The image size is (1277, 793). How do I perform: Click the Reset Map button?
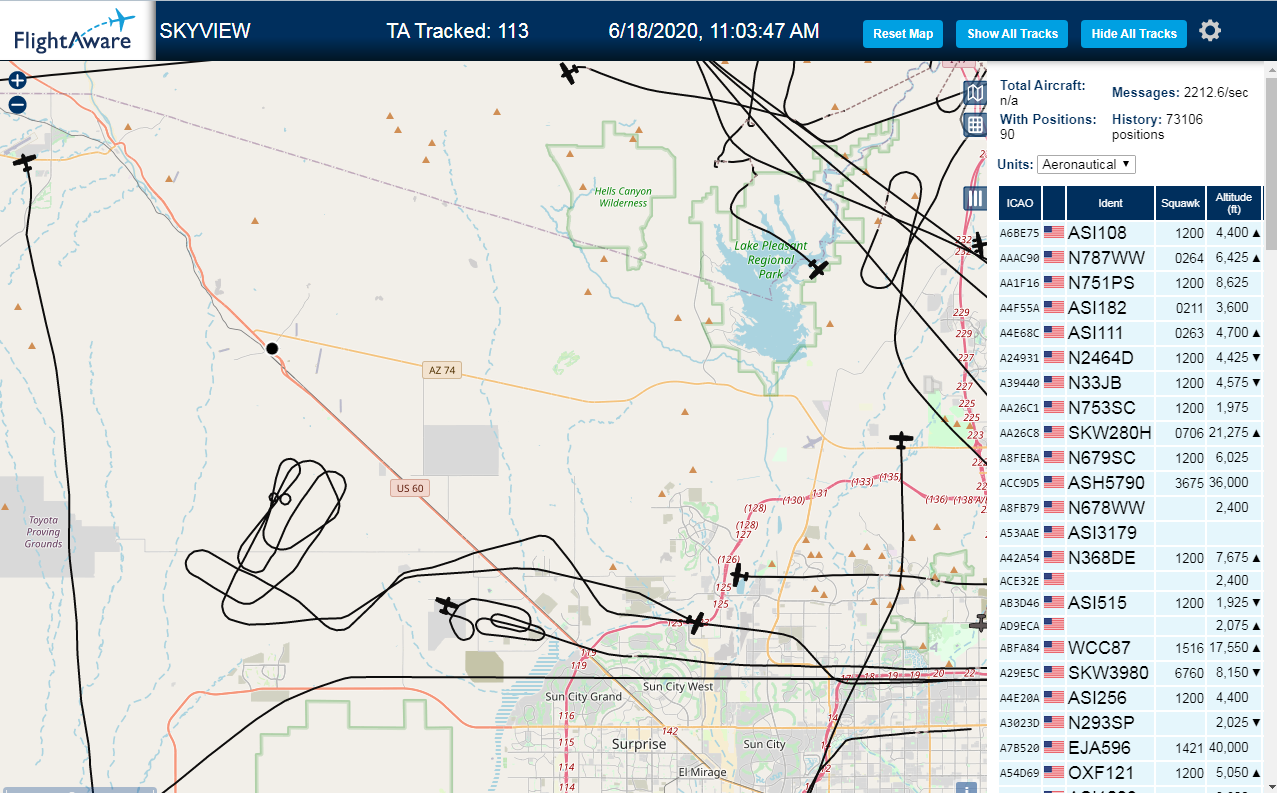[x=903, y=34]
